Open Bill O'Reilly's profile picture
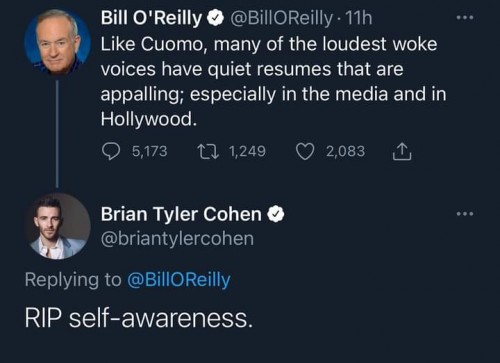The height and width of the screenshot is (363, 500). coord(58,42)
